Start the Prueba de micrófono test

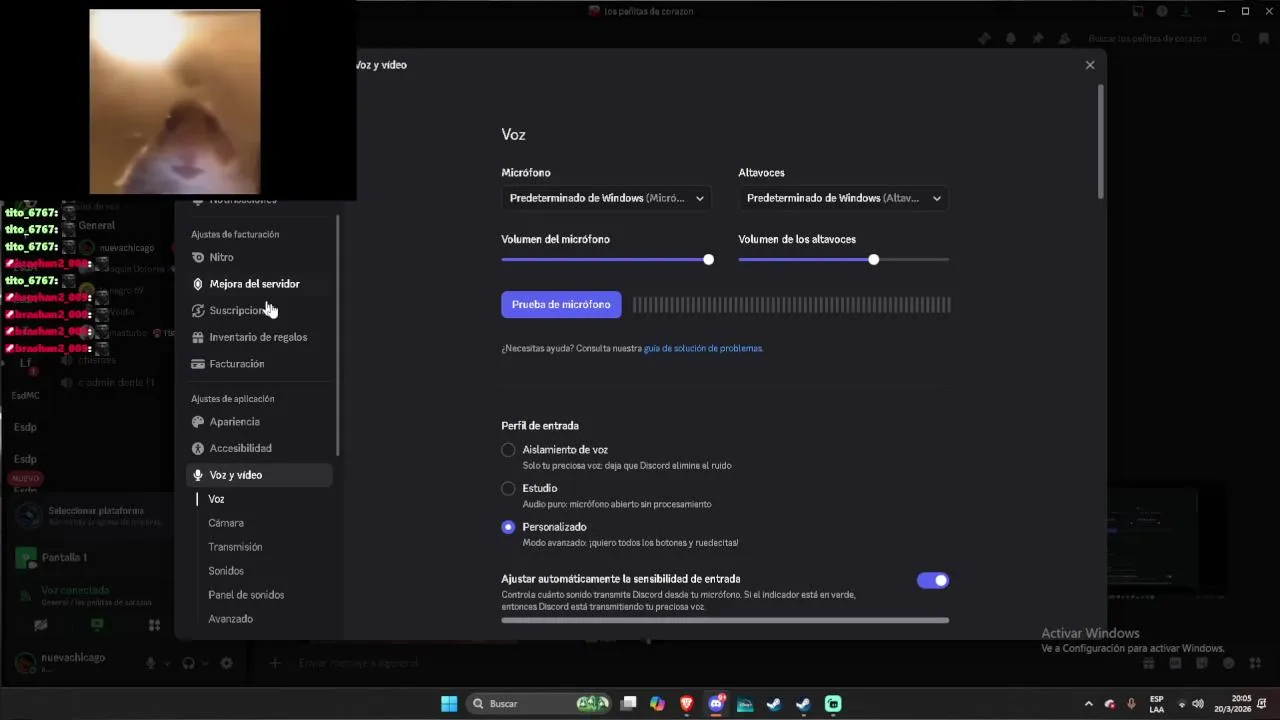tap(561, 305)
